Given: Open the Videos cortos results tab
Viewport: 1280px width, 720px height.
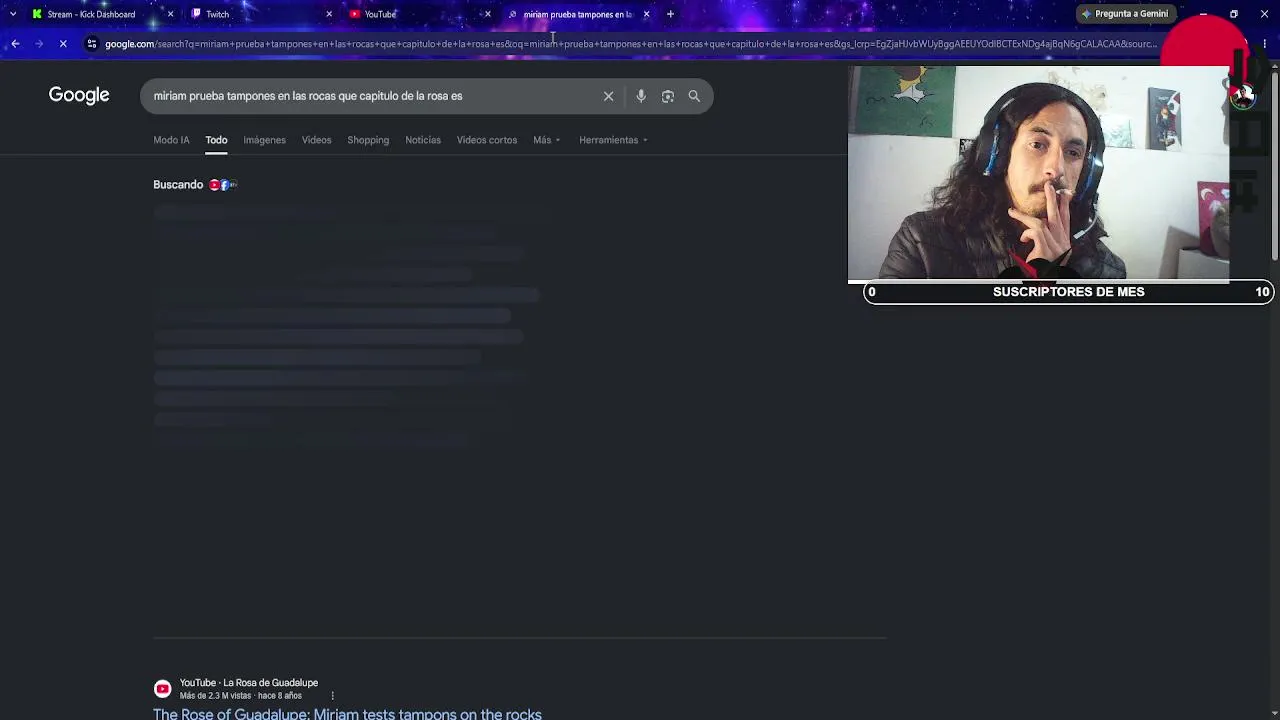Looking at the screenshot, I should point(487,140).
